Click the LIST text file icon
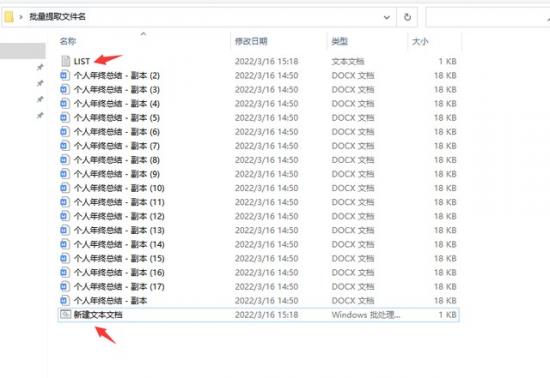 coord(66,61)
